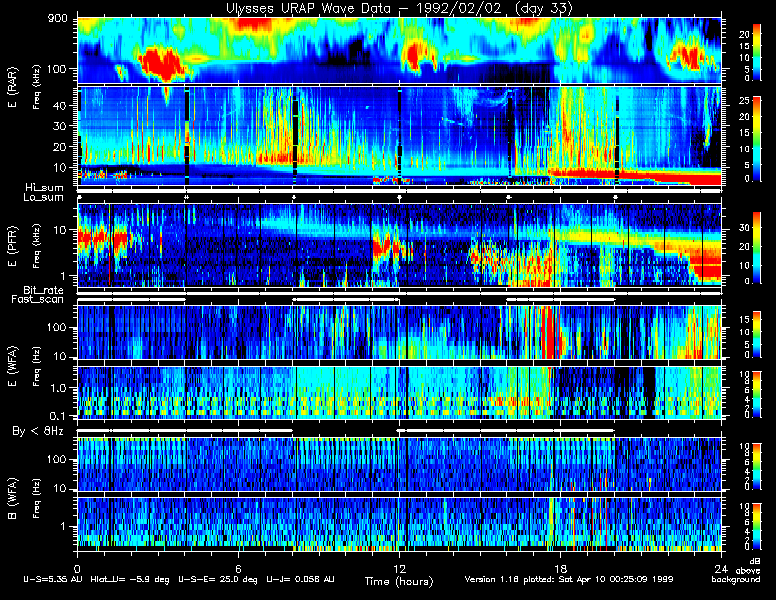Select the 'E (RAR)' axis label
Screen dimensions: 776x600
(x=12, y=88)
